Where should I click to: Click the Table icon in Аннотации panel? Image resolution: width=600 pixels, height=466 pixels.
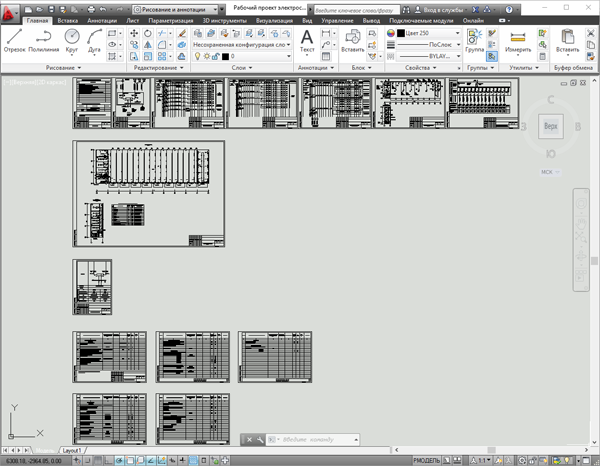326,57
